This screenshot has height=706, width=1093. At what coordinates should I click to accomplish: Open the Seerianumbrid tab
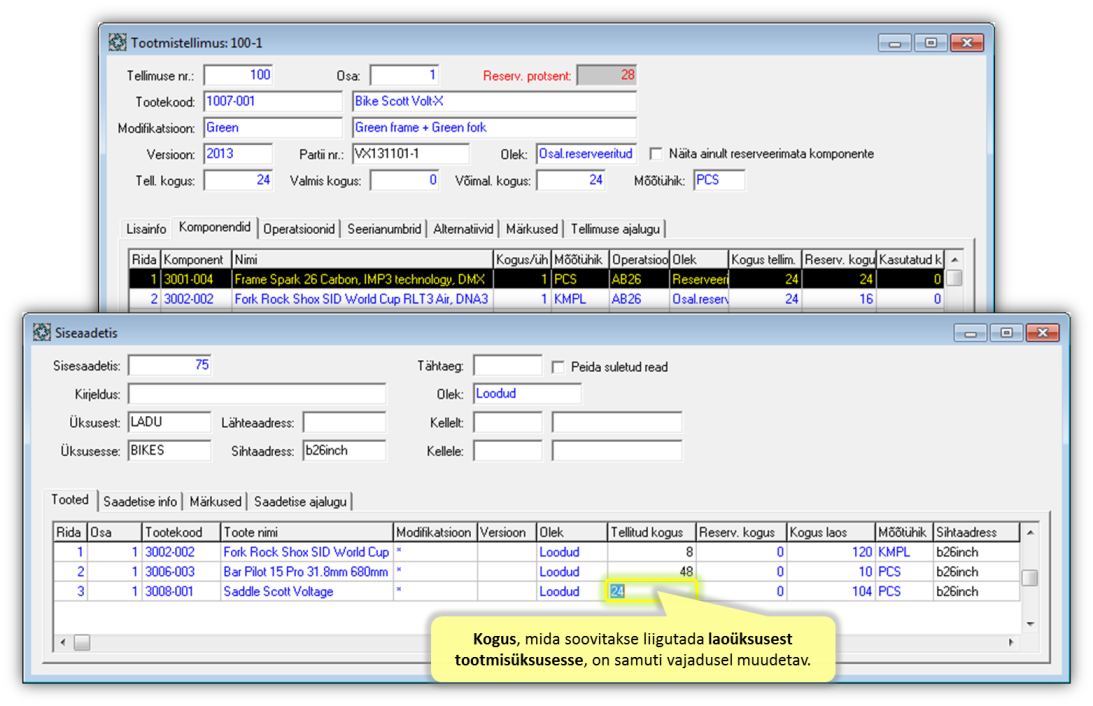(x=383, y=229)
